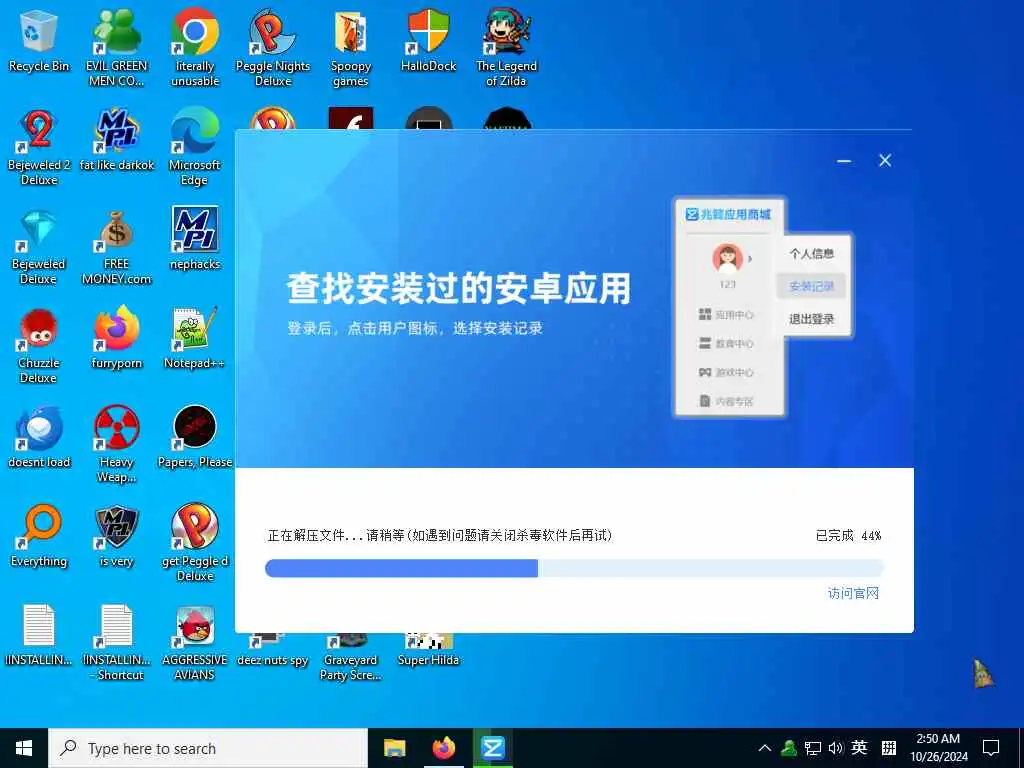Show hidden system tray icons
Viewport: 1024px width, 768px height.
765,748
